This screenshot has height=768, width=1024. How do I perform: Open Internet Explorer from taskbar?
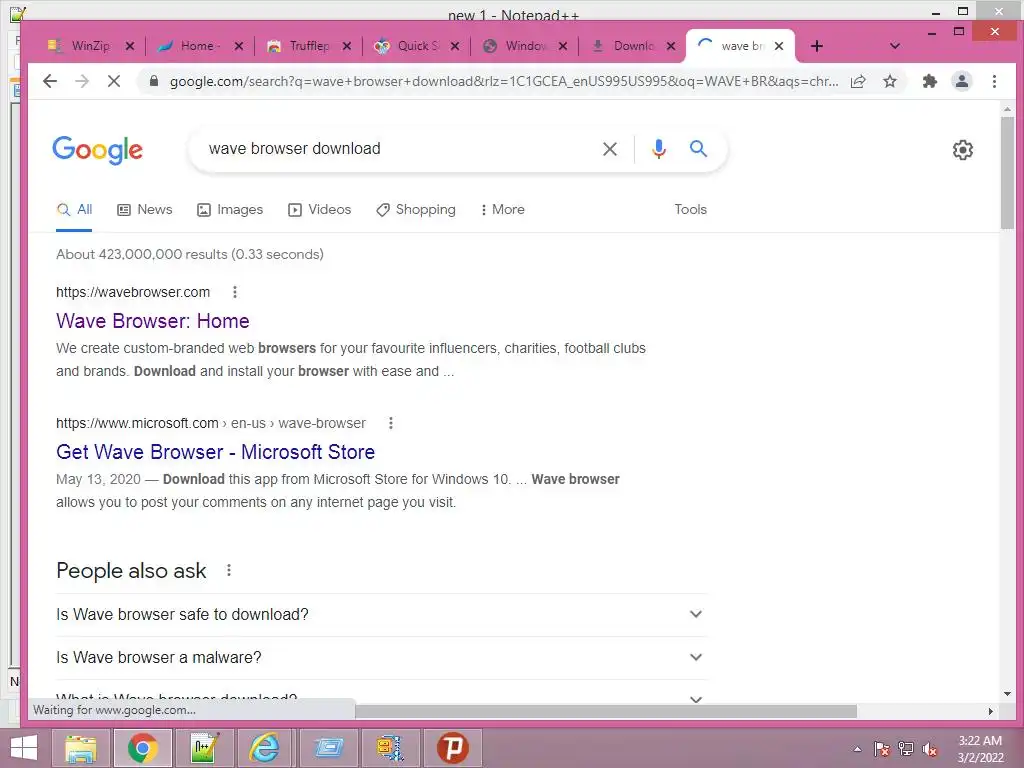(264, 748)
